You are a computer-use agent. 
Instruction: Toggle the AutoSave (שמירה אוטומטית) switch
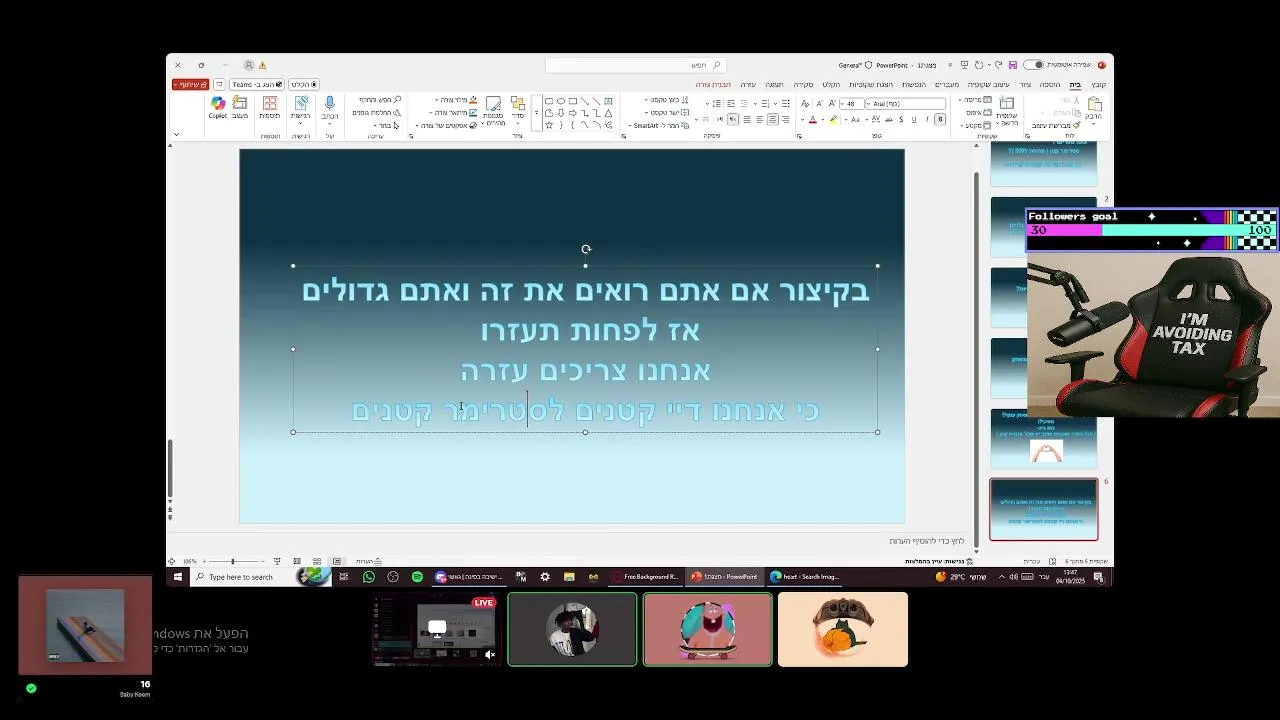pos(1033,65)
